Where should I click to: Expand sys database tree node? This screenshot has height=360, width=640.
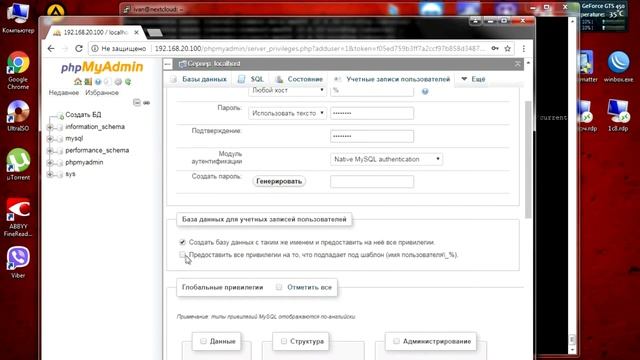(x=50, y=174)
